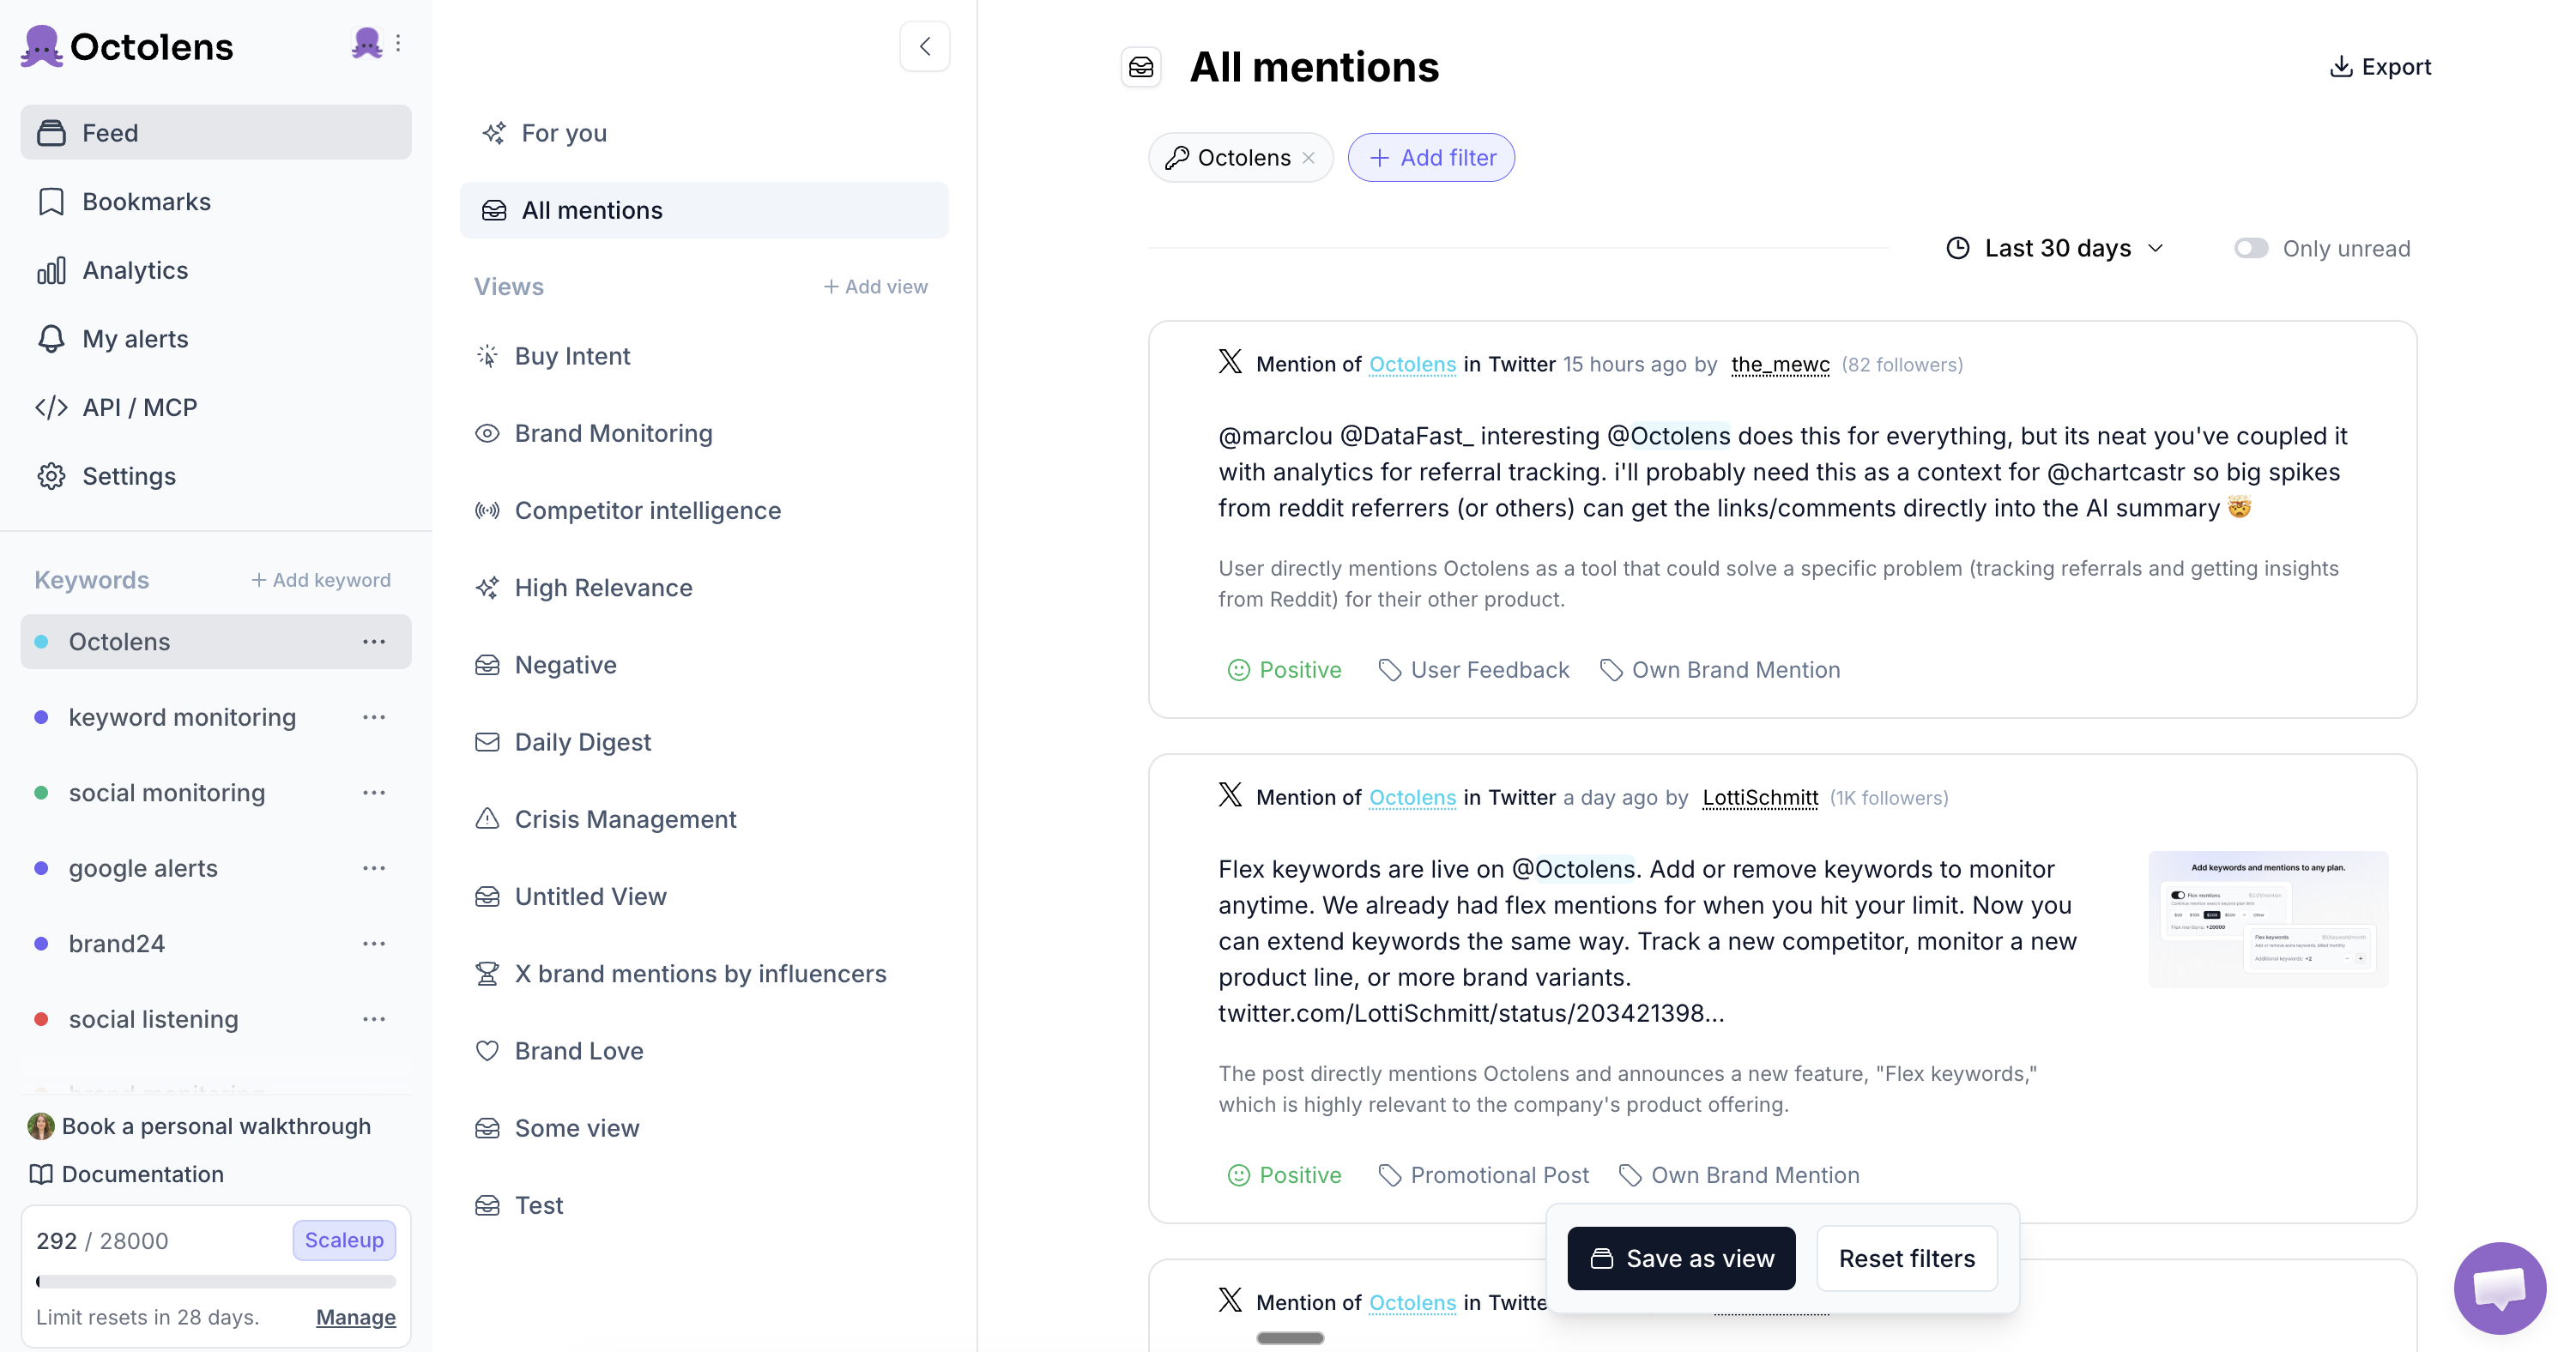Open My alerts bell icon
The image size is (2576, 1352).
[51, 339]
